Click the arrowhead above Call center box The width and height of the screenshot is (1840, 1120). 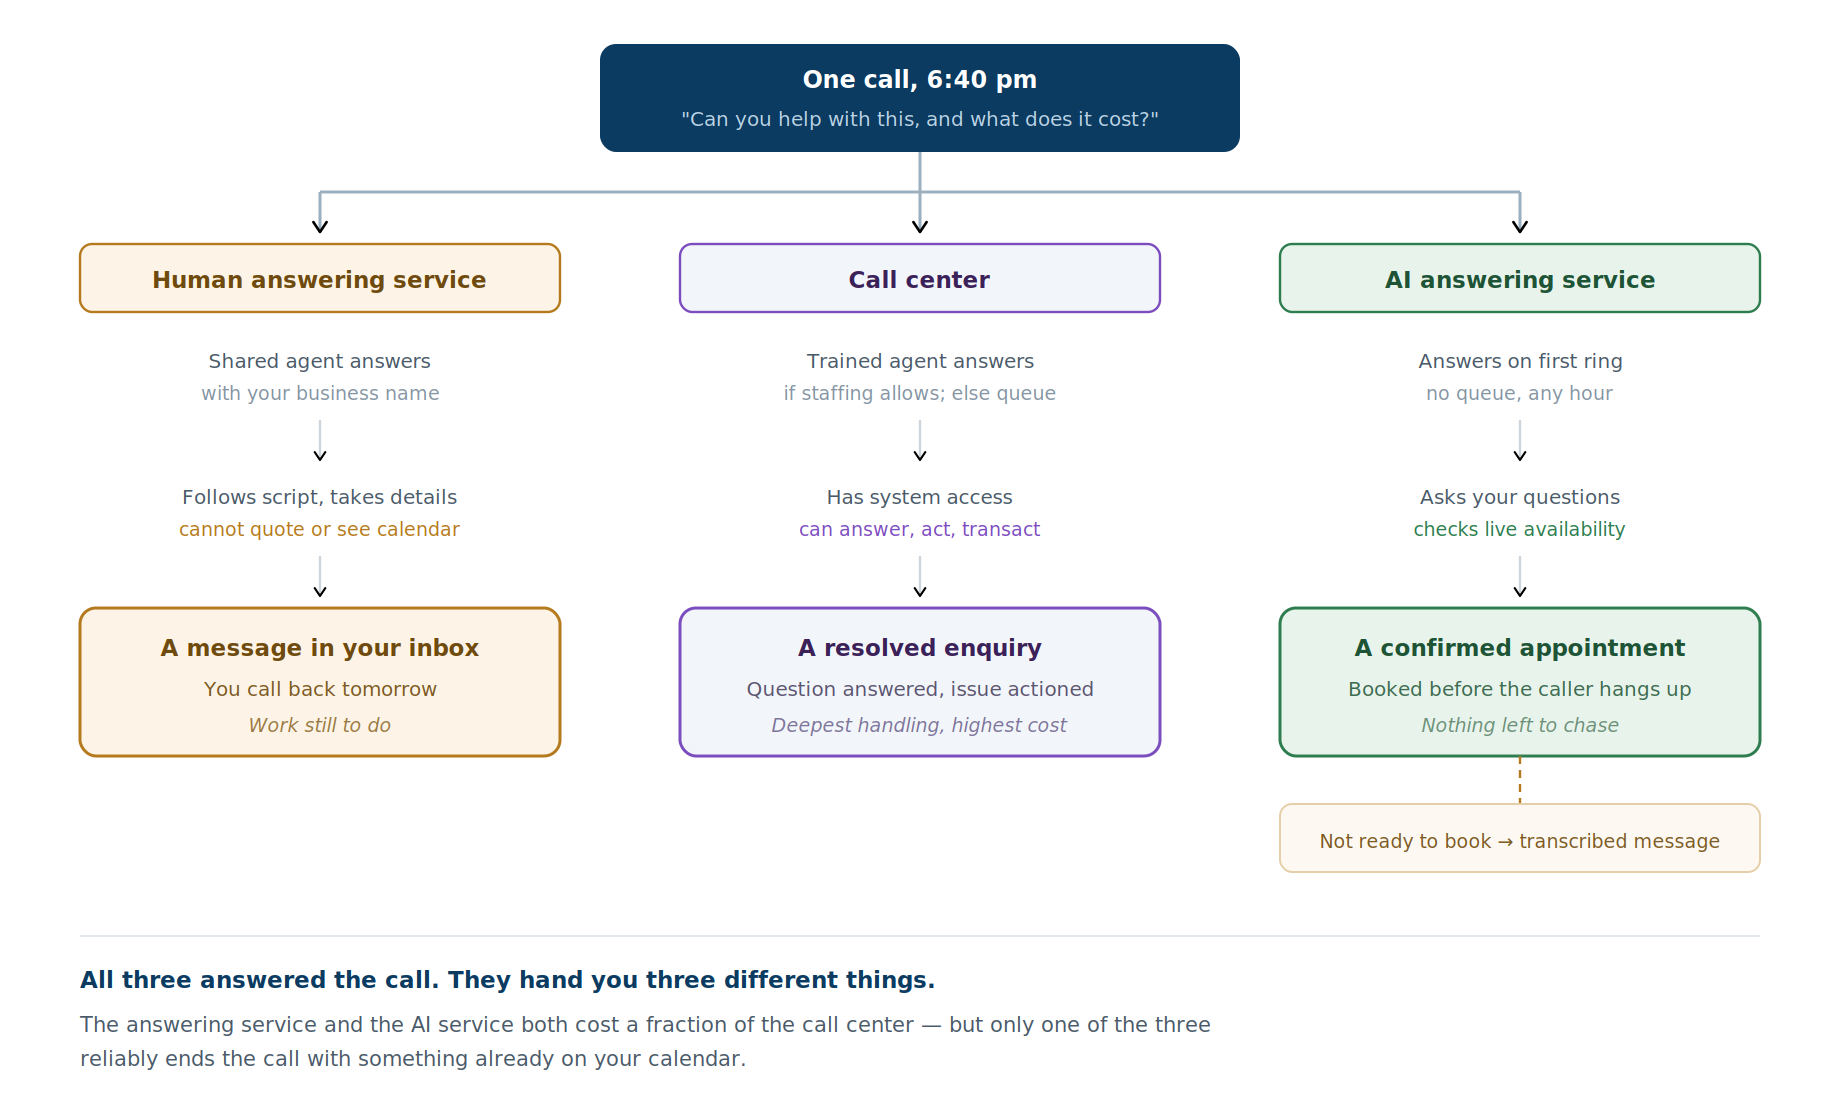pyautogui.click(x=920, y=226)
